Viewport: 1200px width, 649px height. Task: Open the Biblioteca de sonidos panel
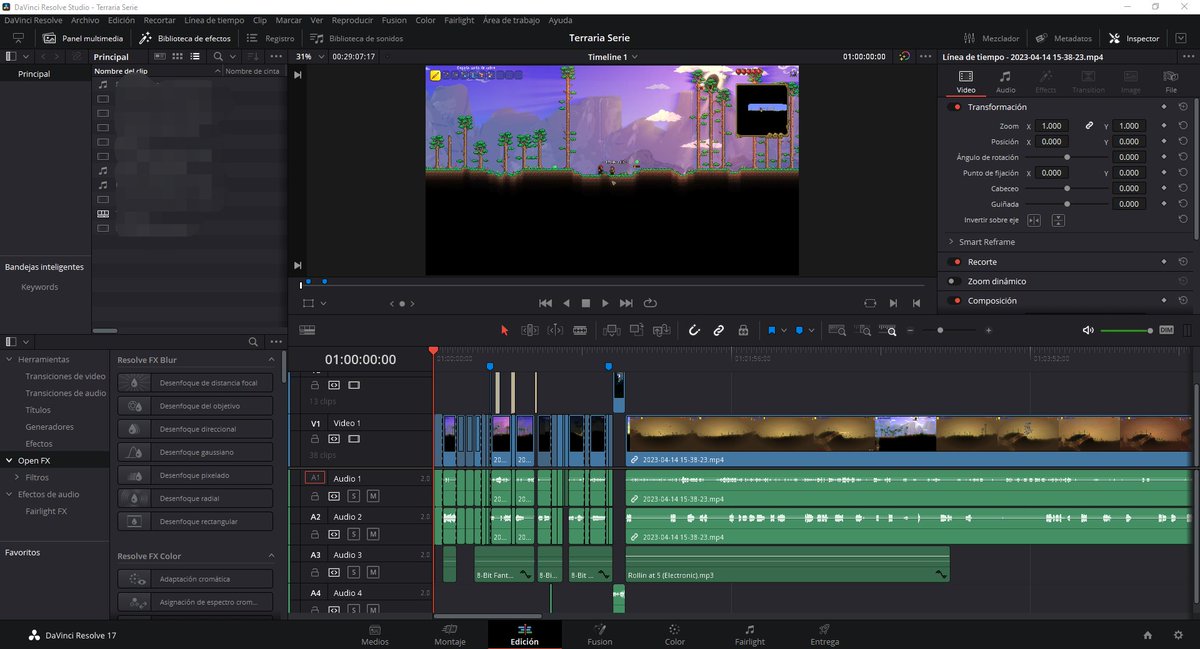[x=355, y=38]
